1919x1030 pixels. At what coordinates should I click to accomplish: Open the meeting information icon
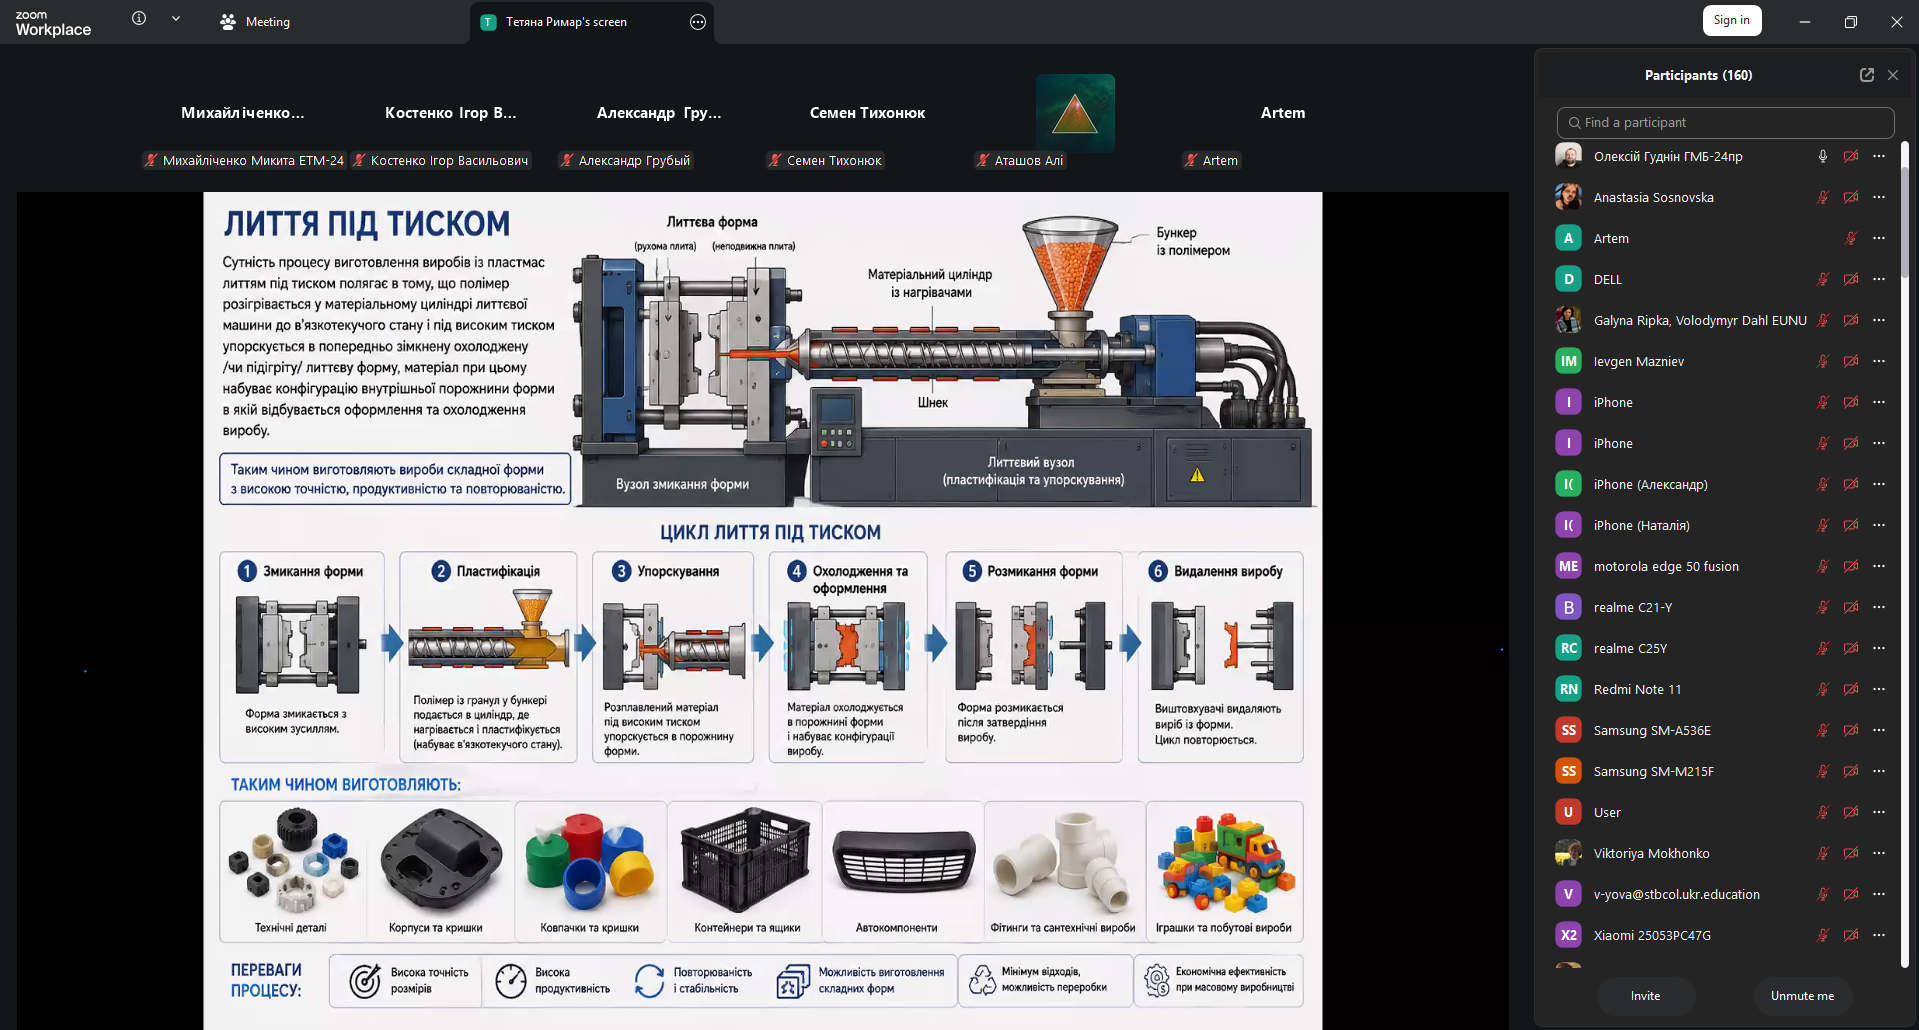pos(139,19)
